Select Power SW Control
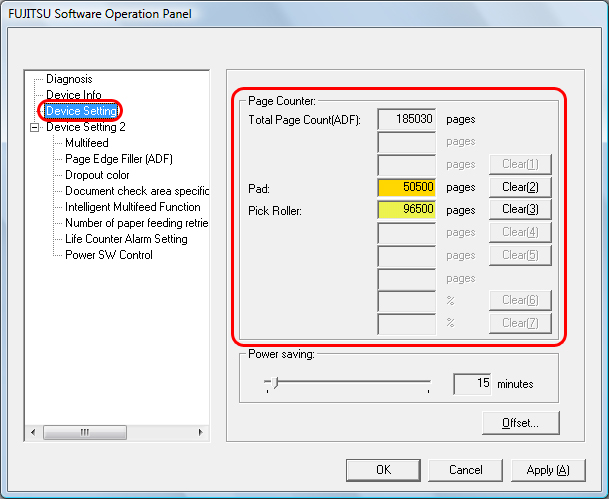The height and width of the screenshot is (499, 609). click(109, 255)
